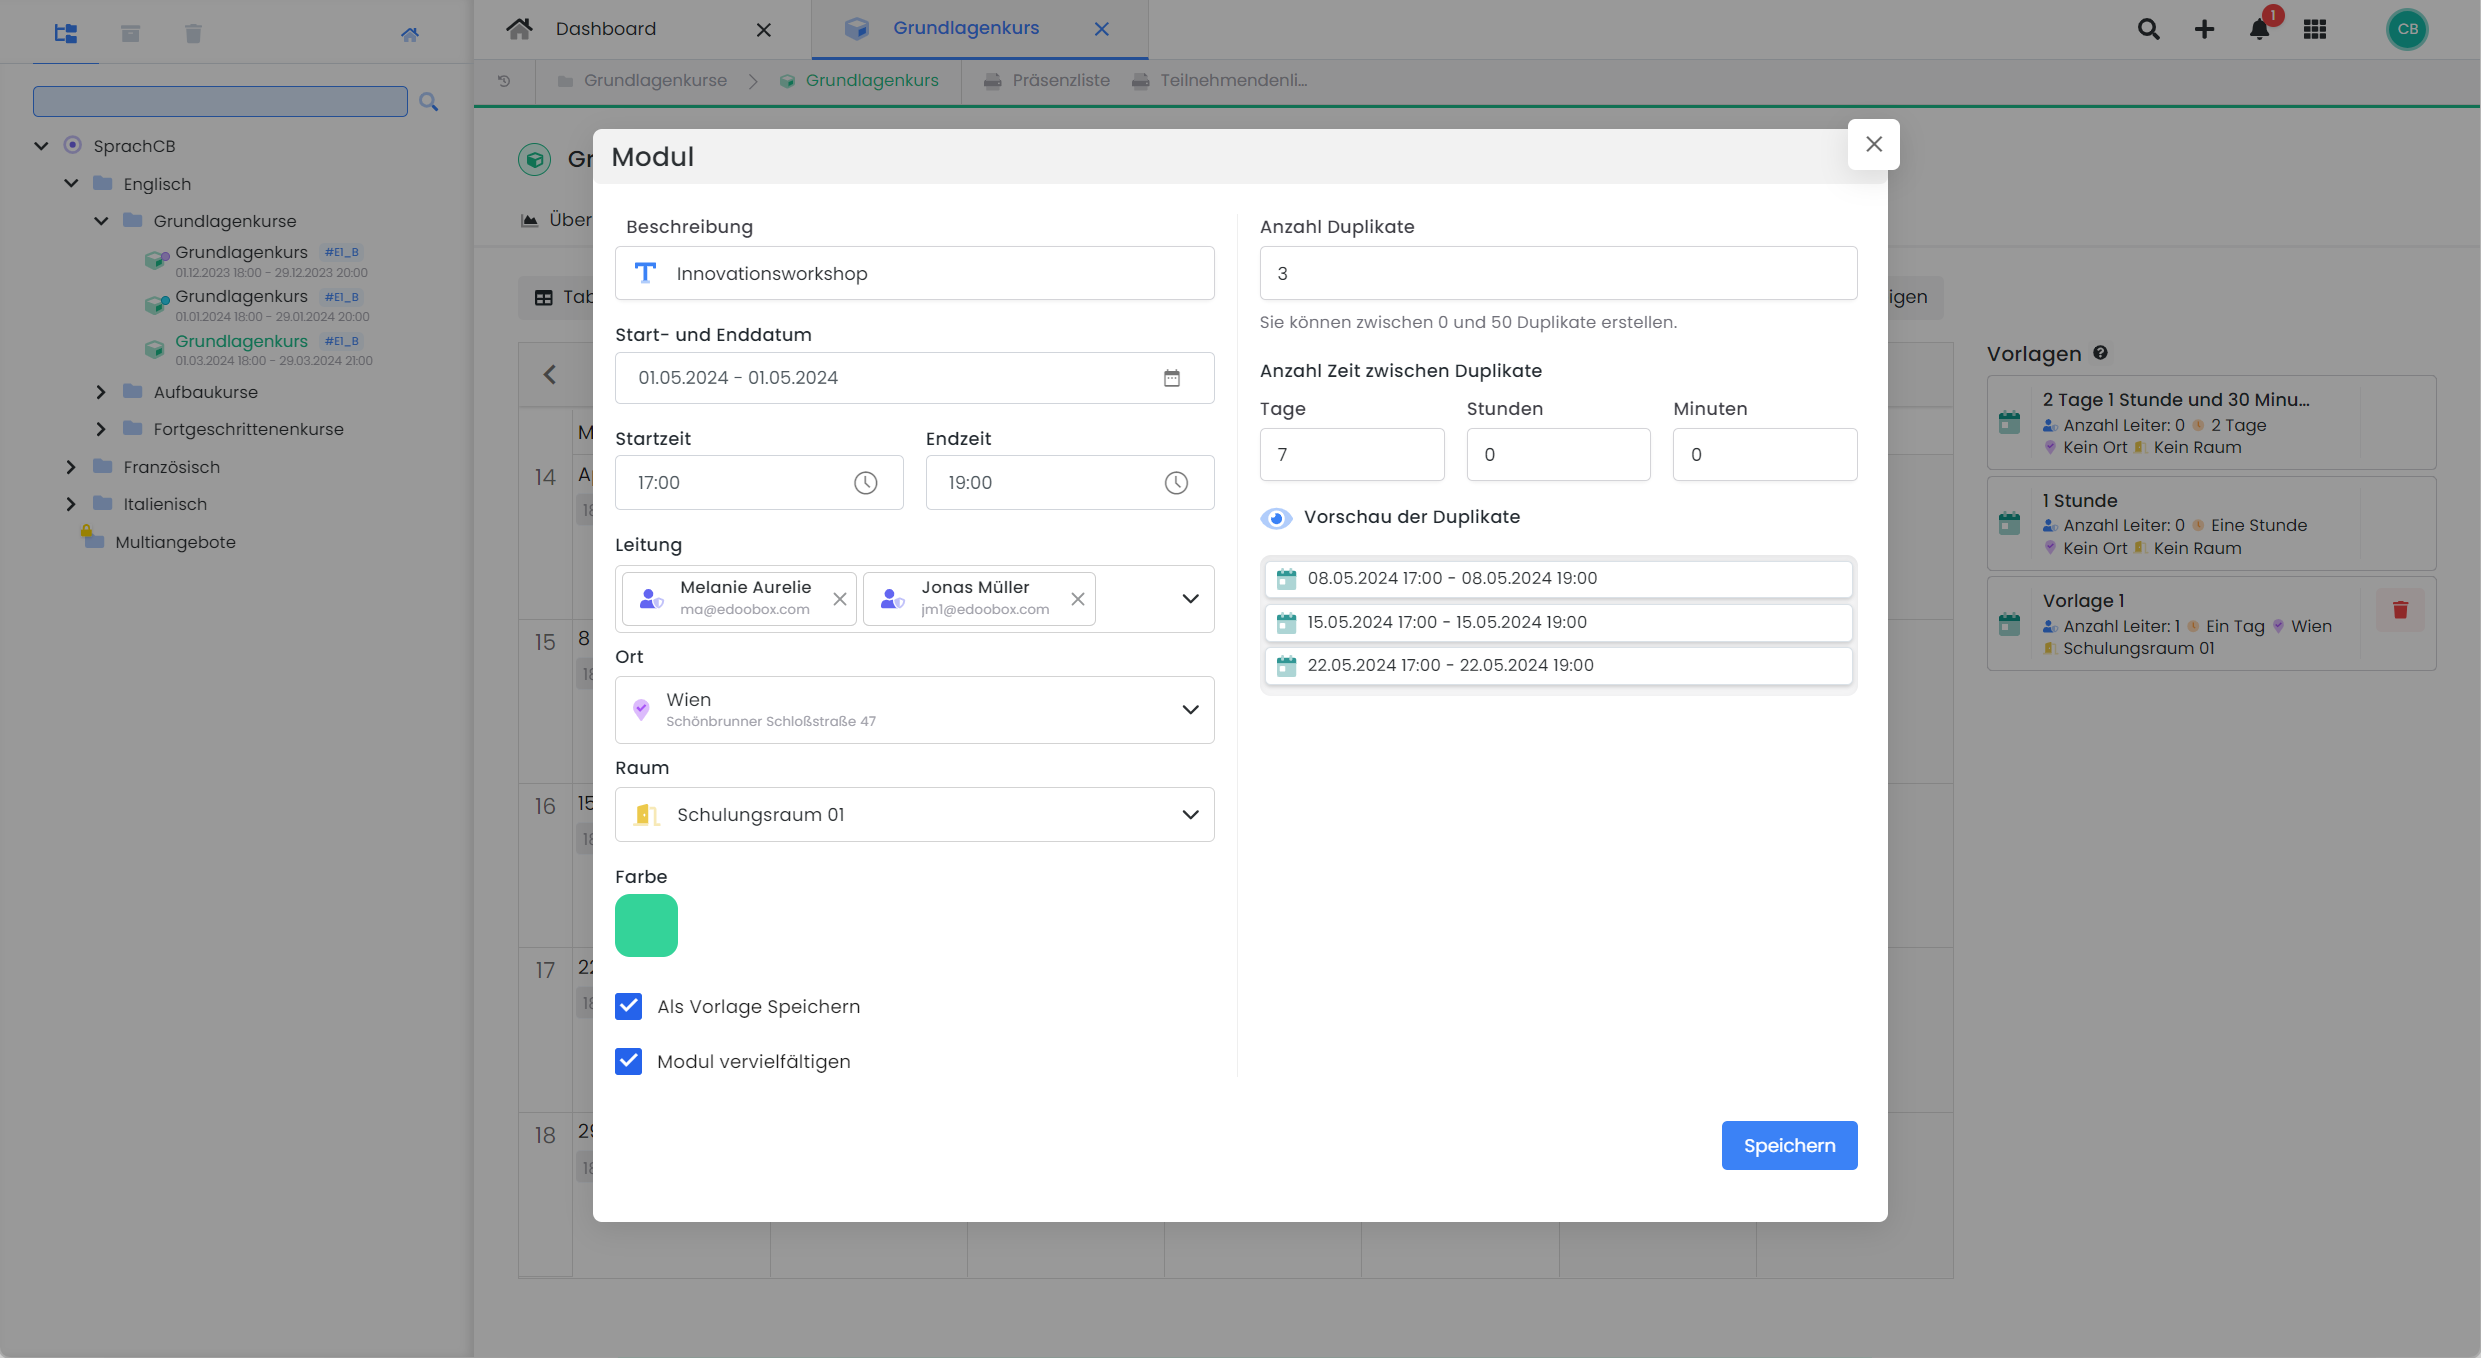Image resolution: width=2481 pixels, height=1358 pixels.
Task: Open the global search magnifier
Action: point(2147,29)
